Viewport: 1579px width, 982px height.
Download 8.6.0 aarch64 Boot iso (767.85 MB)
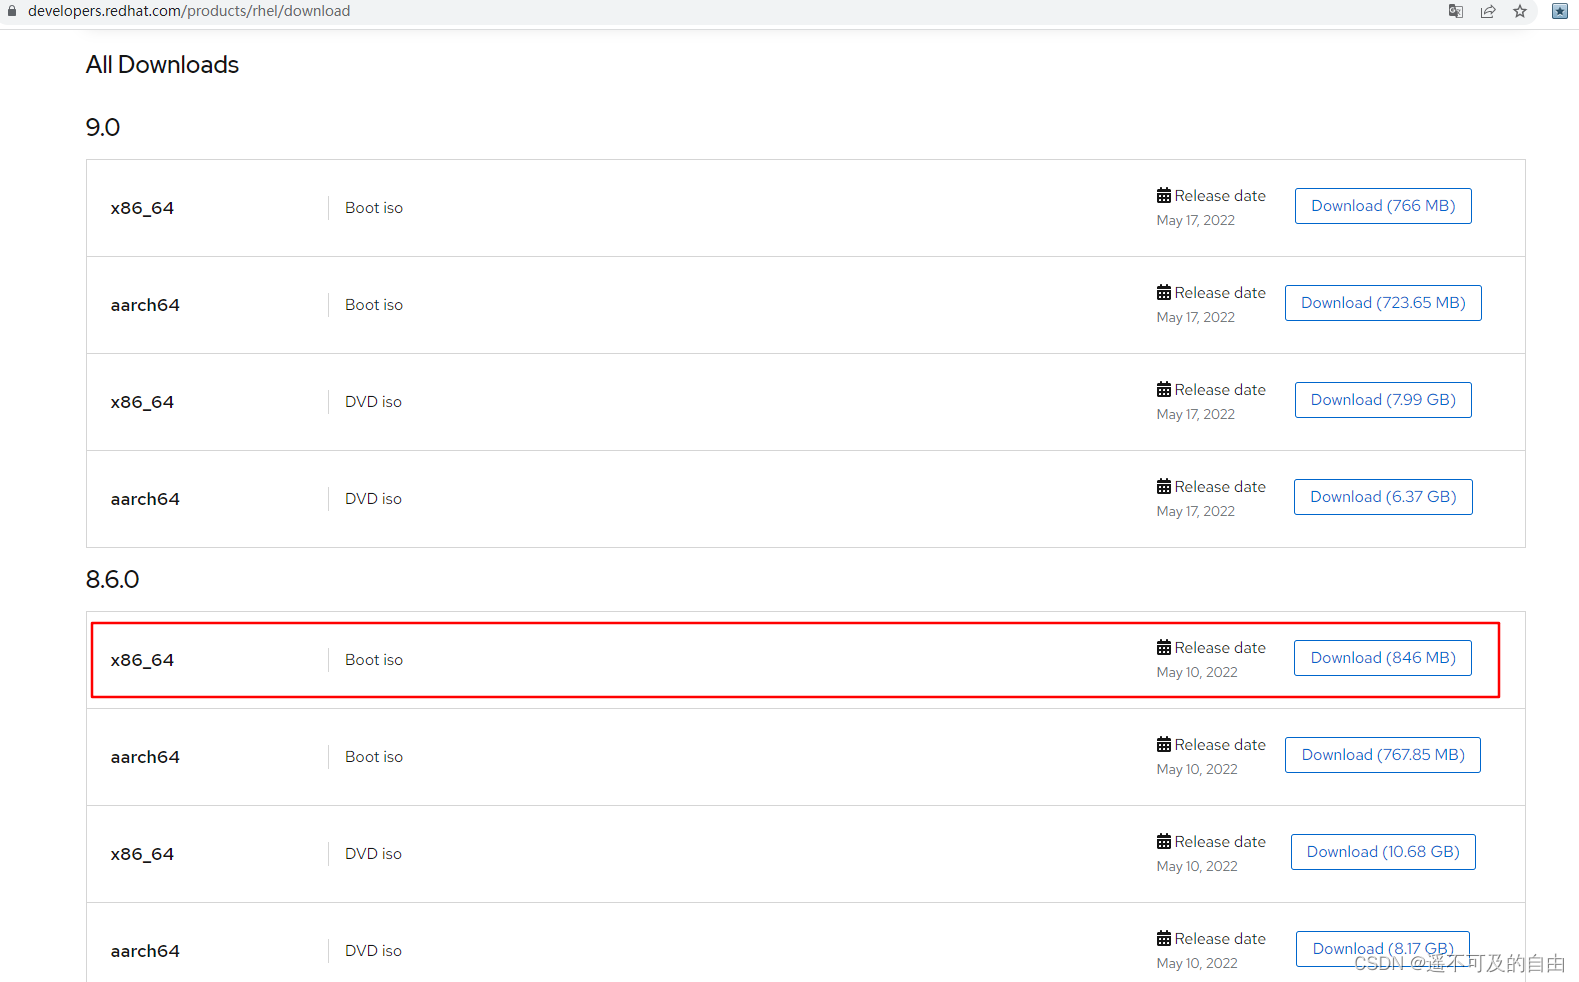click(x=1383, y=755)
